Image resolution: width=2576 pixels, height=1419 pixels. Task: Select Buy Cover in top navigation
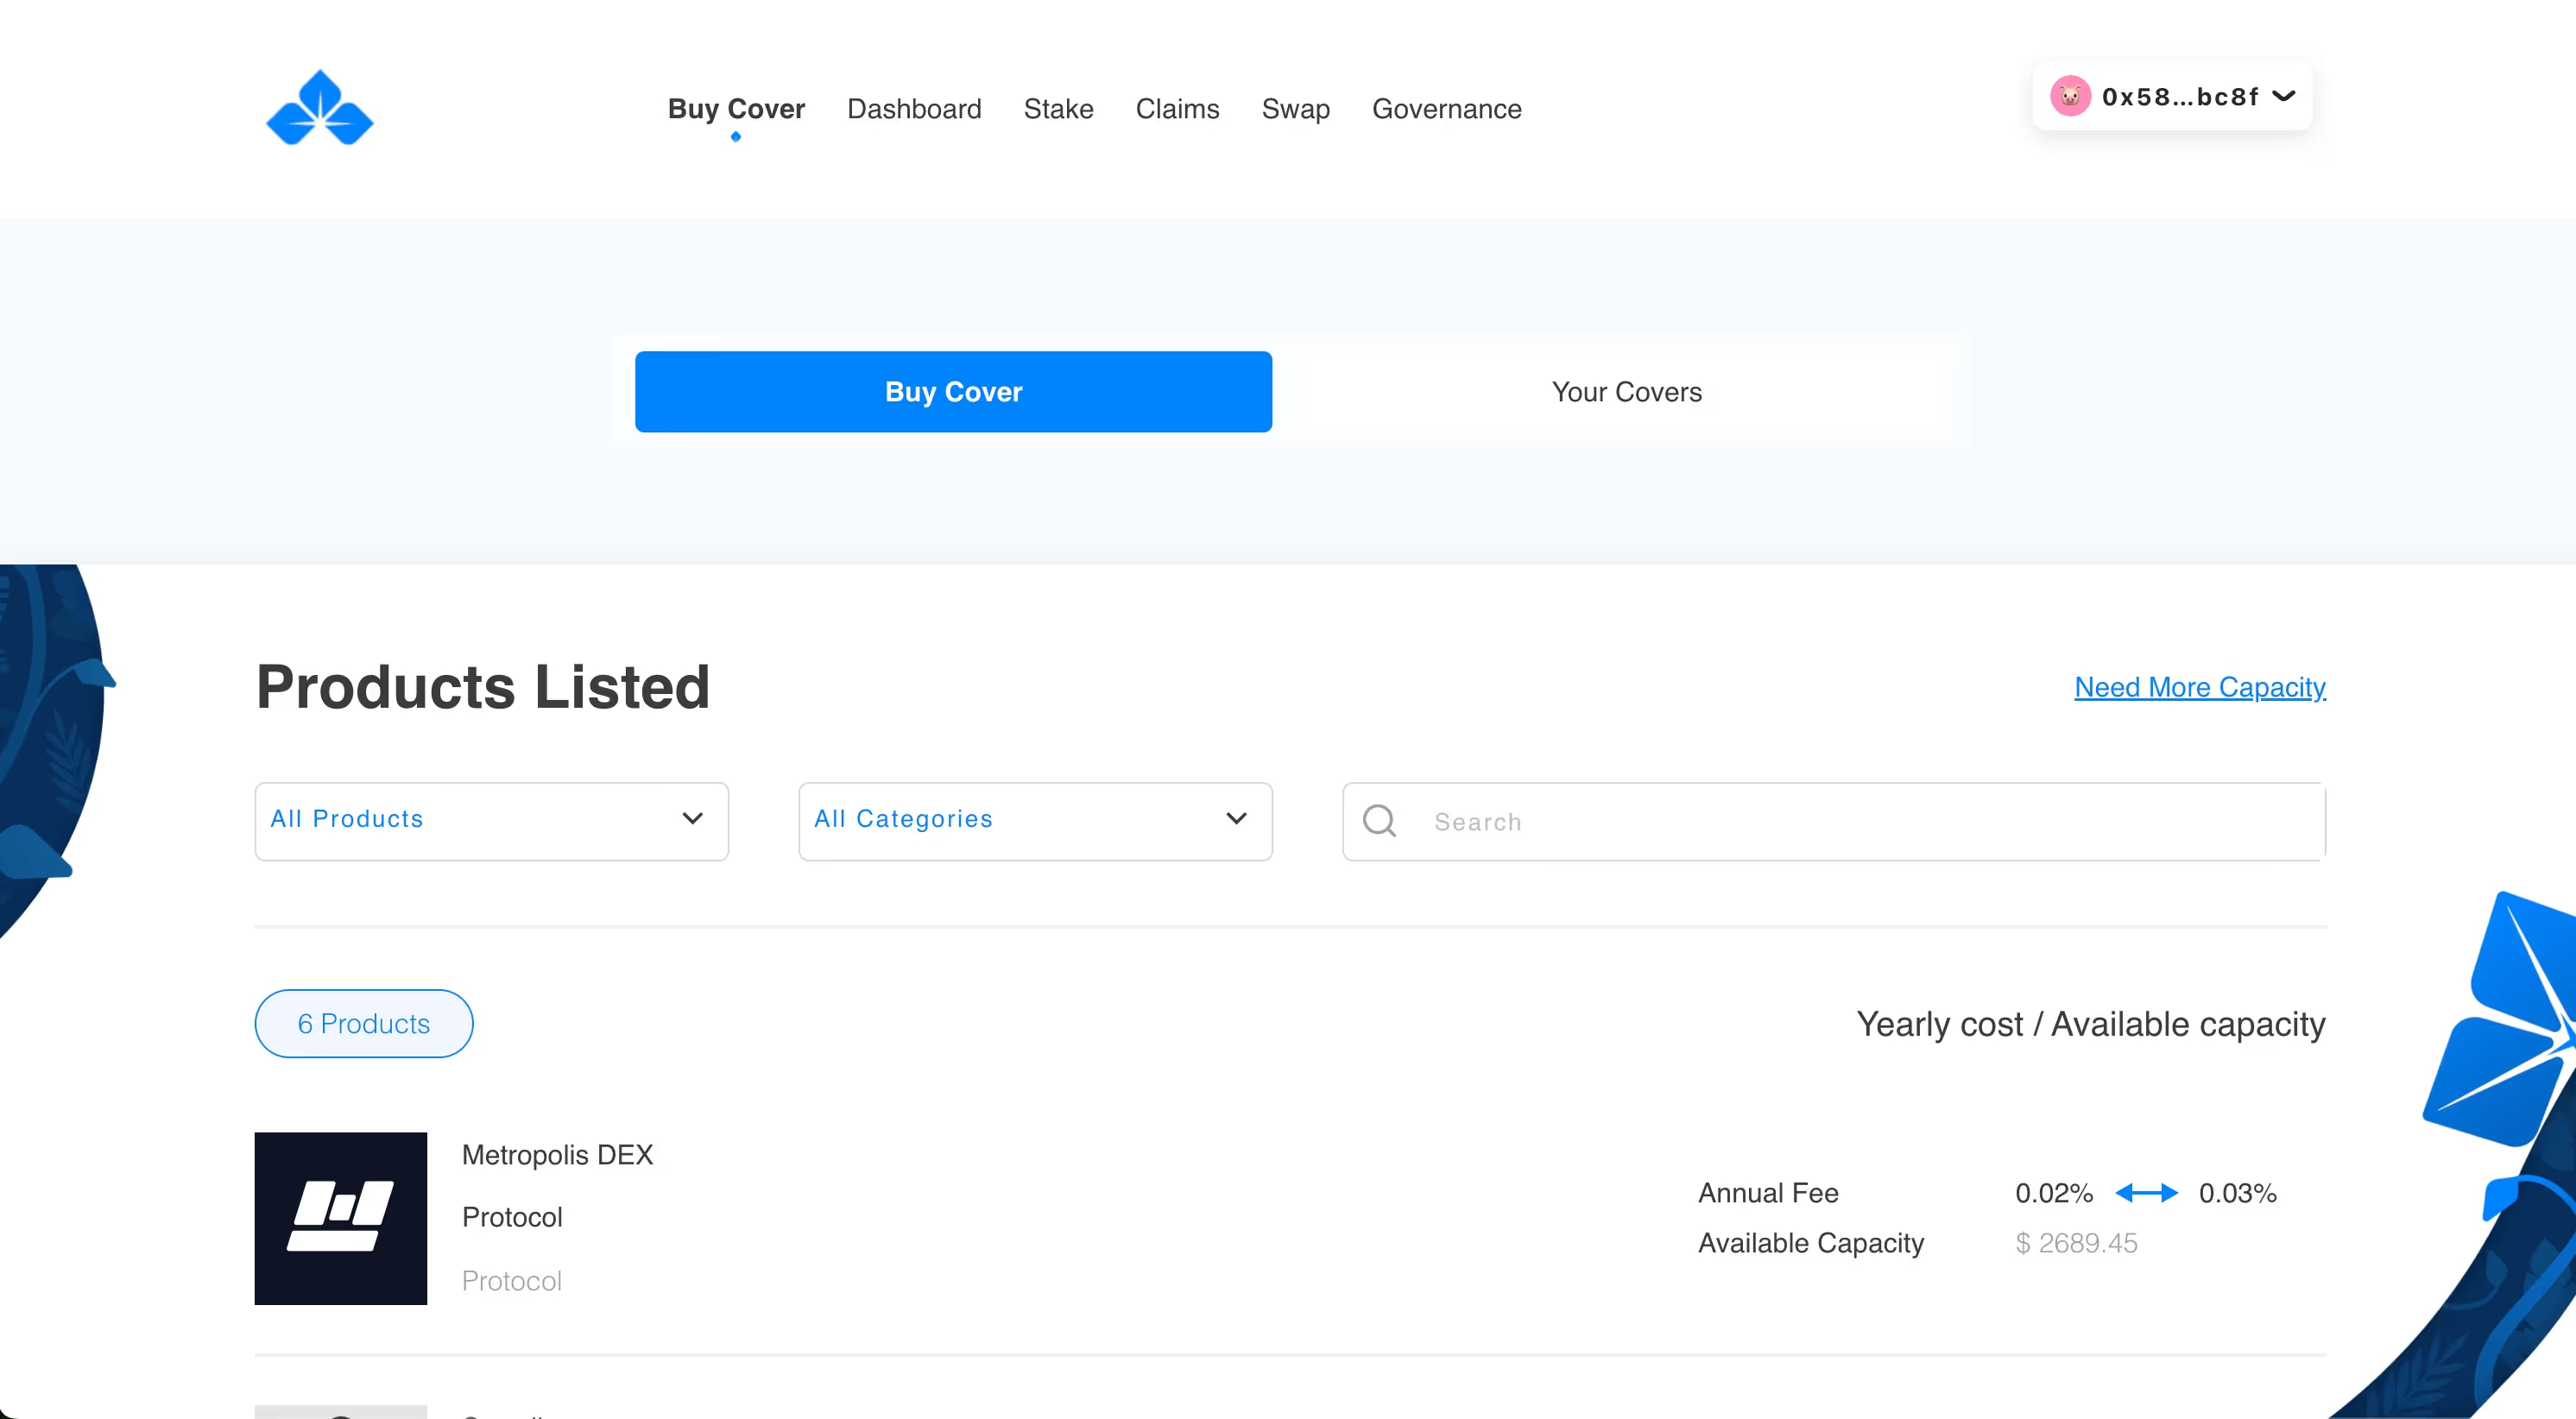(x=736, y=109)
